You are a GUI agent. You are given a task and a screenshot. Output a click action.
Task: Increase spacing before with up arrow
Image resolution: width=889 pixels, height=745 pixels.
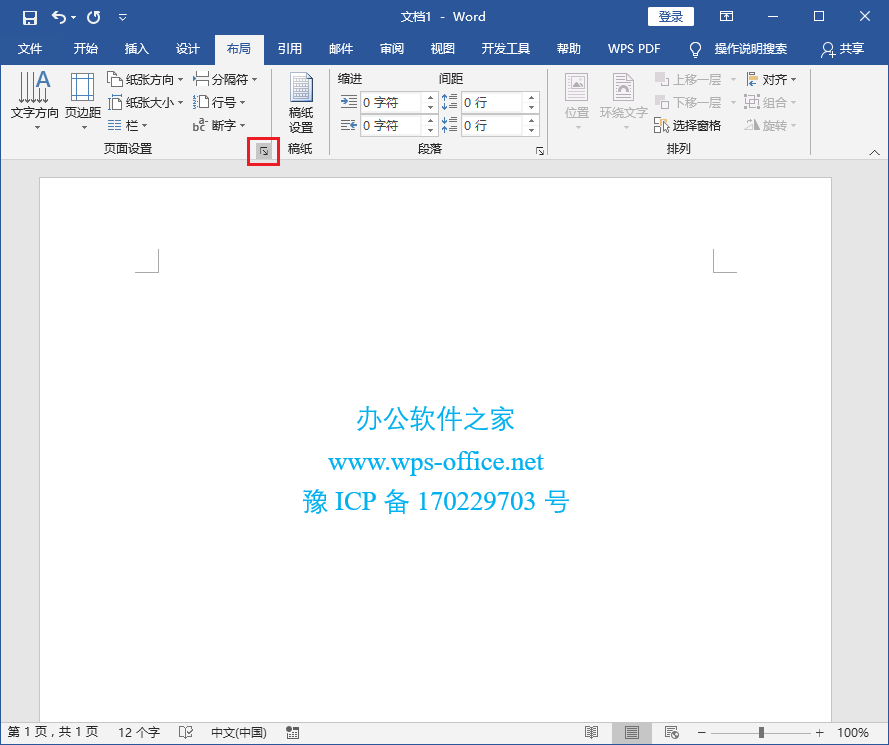pos(531,98)
